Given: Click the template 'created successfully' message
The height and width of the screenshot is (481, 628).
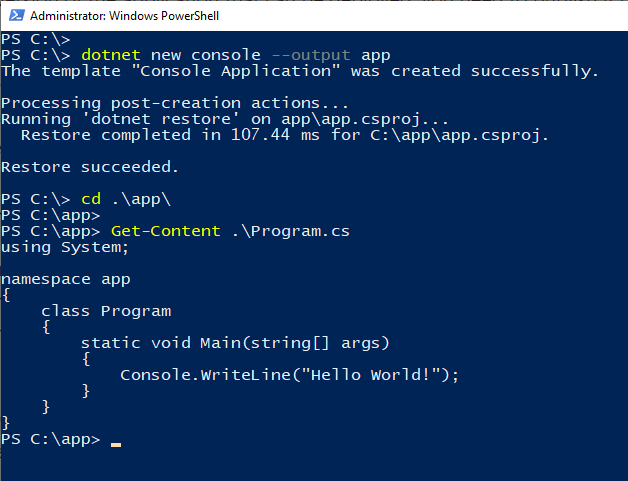Looking at the screenshot, I should point(300,71).
